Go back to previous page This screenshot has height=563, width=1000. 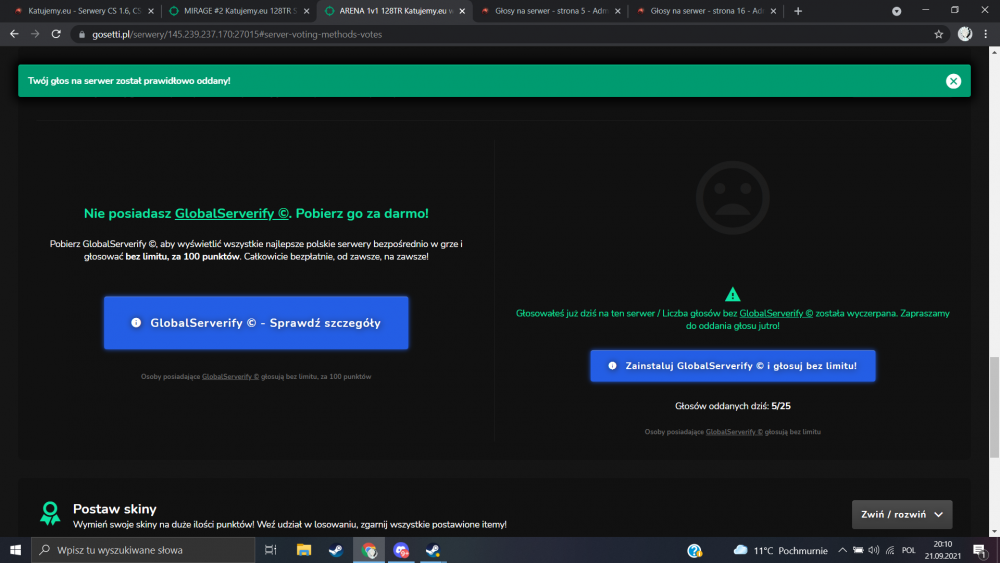14,34
